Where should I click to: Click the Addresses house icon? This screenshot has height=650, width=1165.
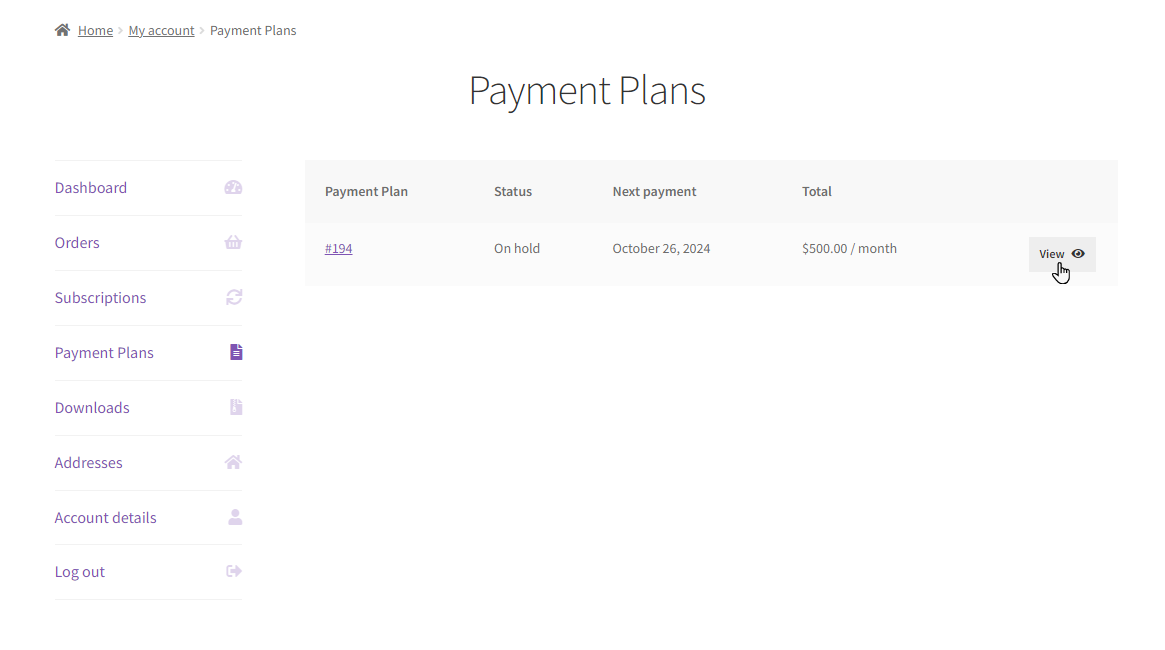(233, 462)
